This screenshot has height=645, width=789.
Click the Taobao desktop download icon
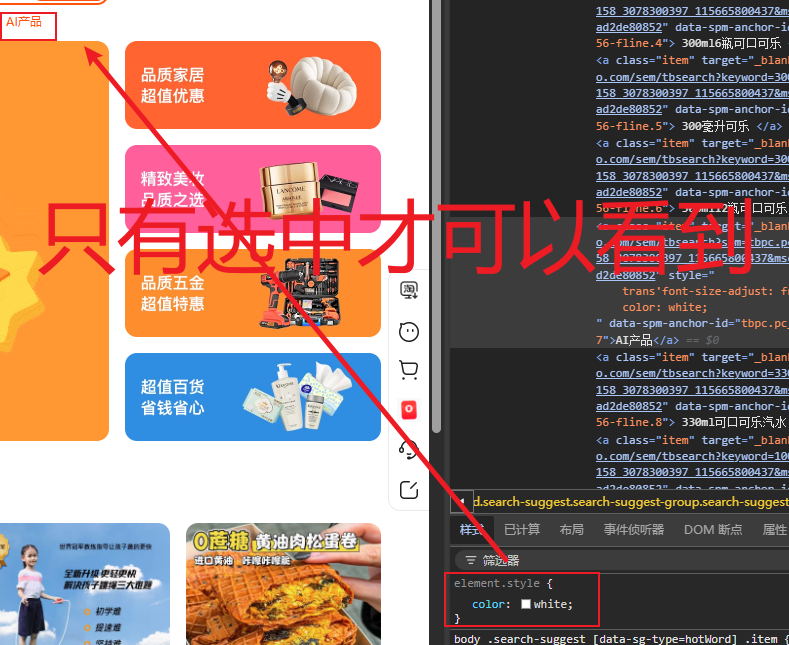[x=409, y=290]
